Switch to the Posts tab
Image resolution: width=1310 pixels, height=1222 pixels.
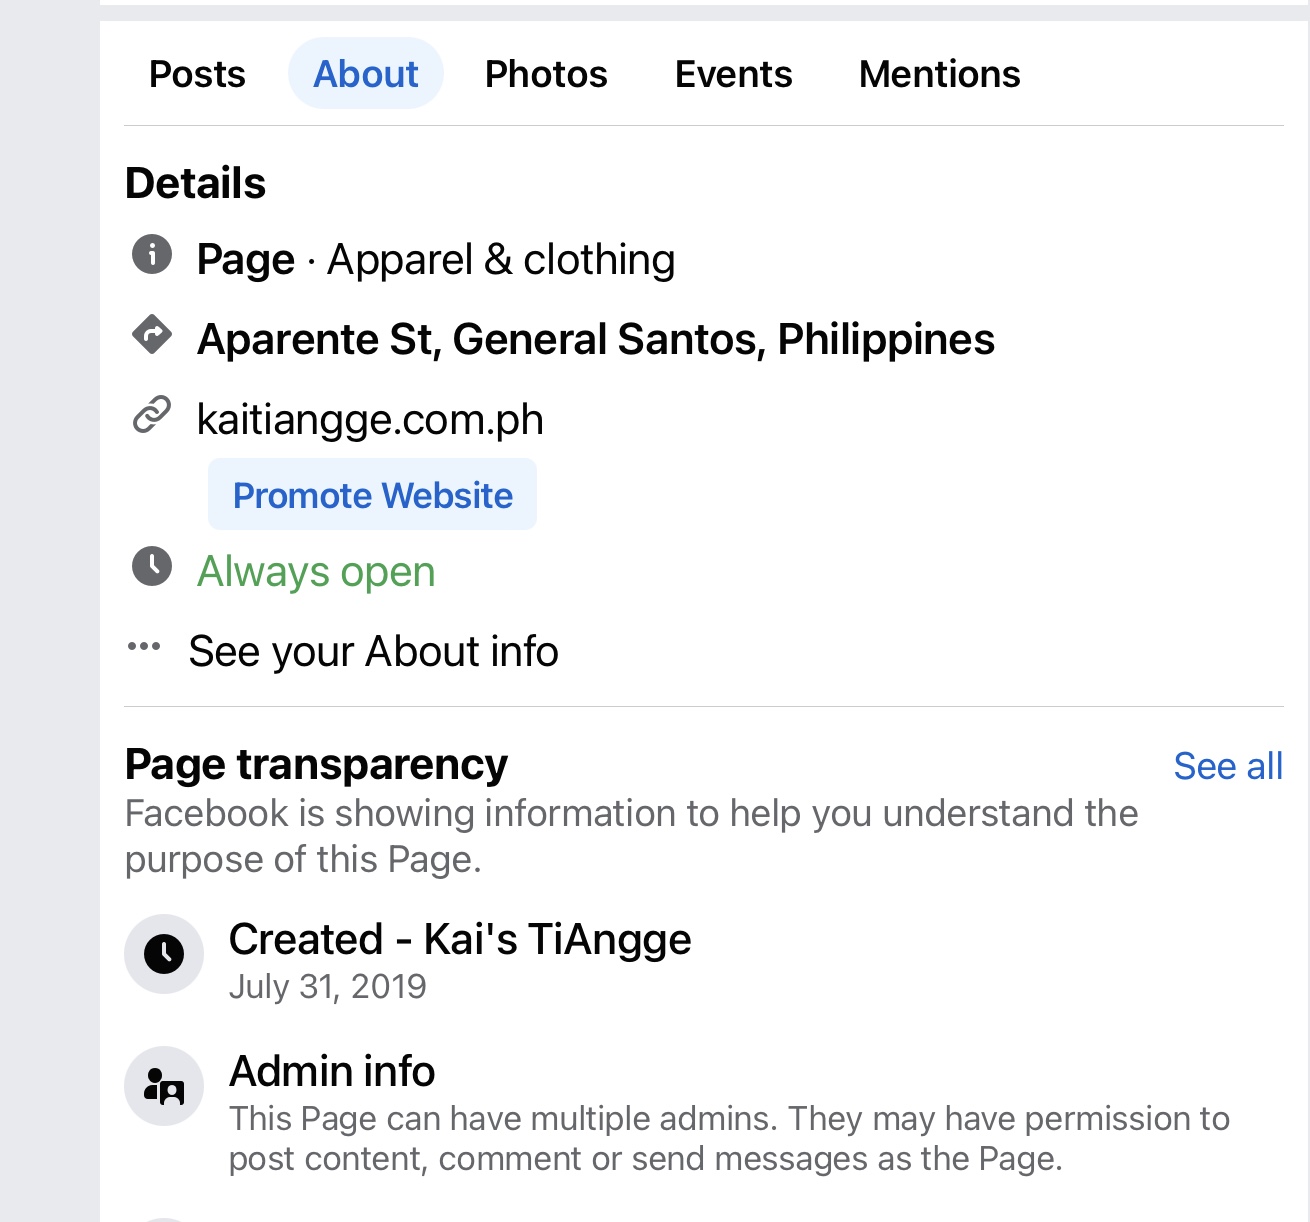coord(197,74)
